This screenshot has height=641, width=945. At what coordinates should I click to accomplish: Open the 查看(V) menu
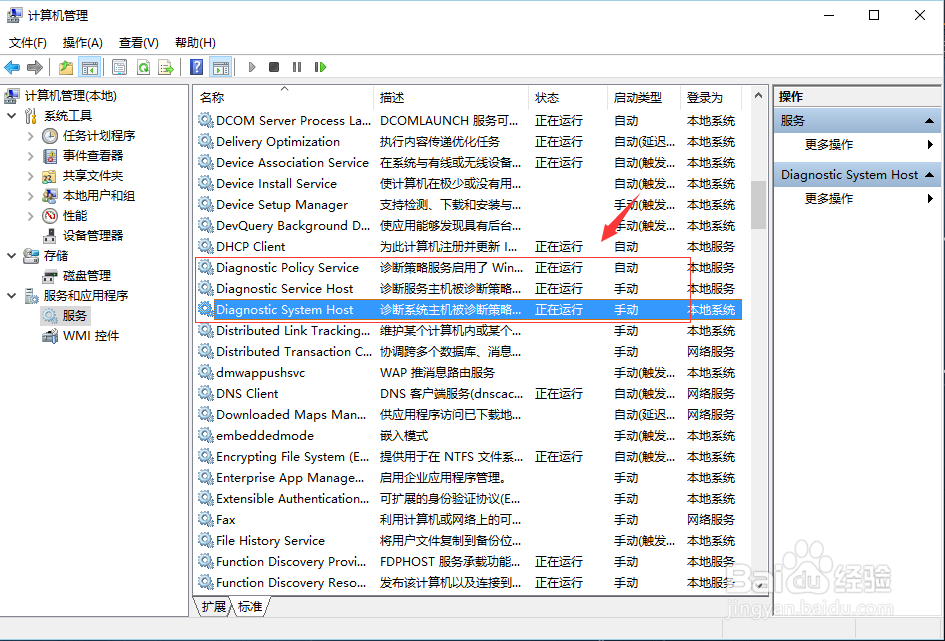(x=137, y=42)
